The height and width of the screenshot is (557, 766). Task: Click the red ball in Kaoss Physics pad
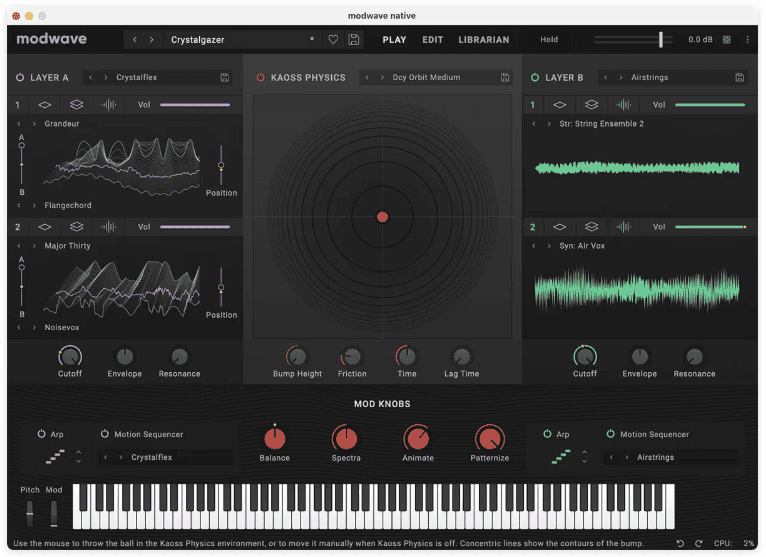[x=383, y=217]
